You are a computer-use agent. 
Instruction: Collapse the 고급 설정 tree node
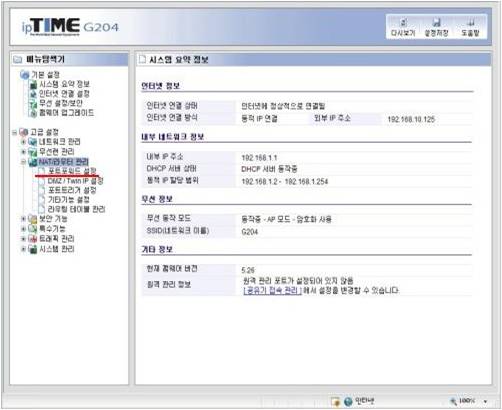14,133
